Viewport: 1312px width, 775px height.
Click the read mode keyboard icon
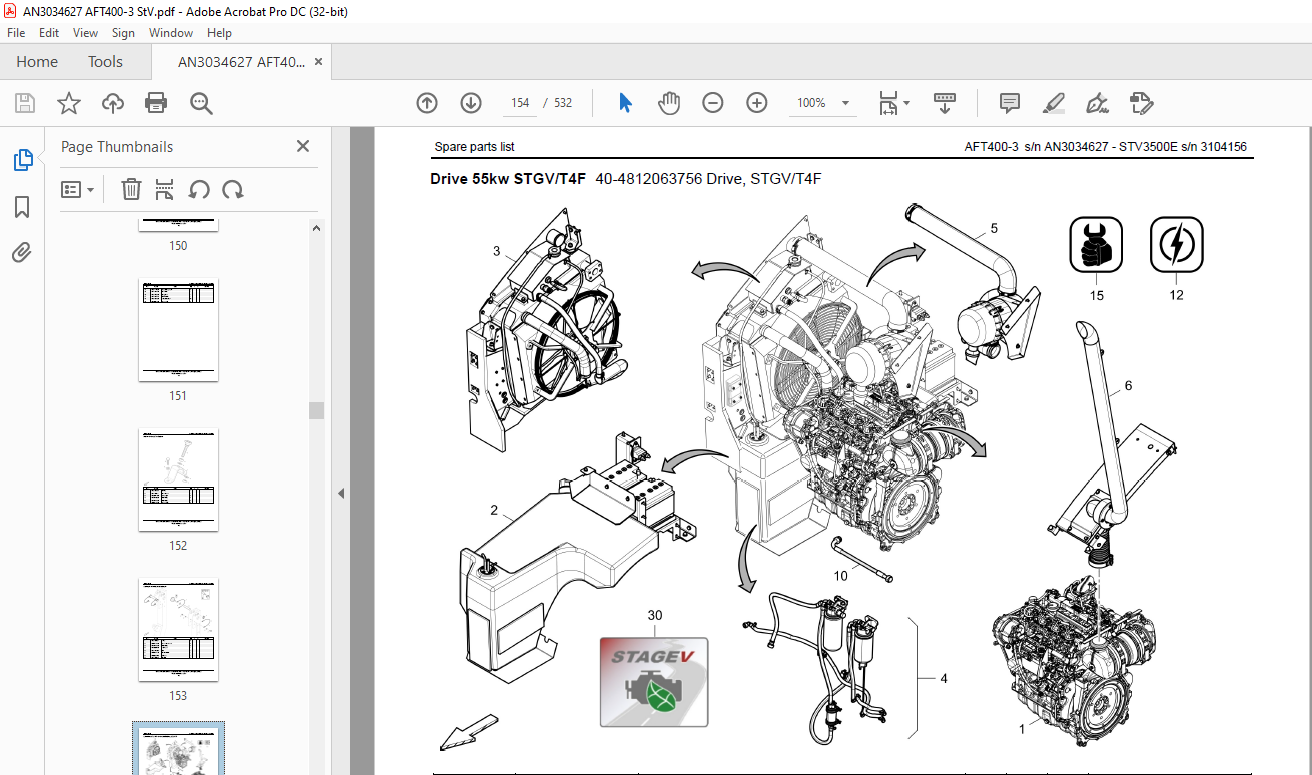point(945,103)
